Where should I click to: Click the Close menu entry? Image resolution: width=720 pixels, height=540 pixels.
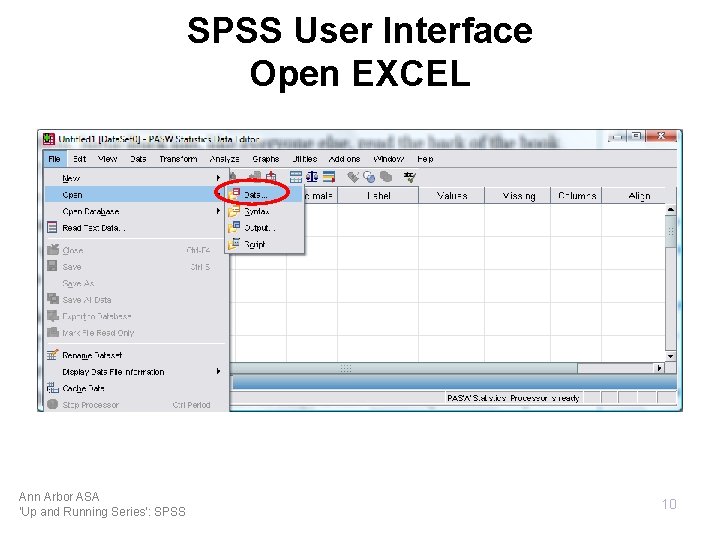coord(133,250)
